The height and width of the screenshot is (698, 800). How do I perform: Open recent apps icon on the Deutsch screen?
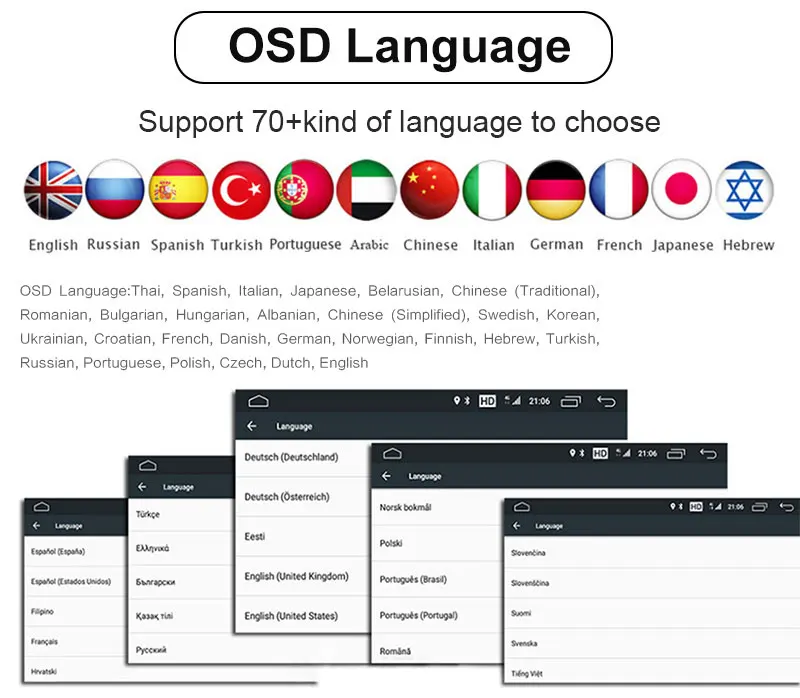pos(571,402)
